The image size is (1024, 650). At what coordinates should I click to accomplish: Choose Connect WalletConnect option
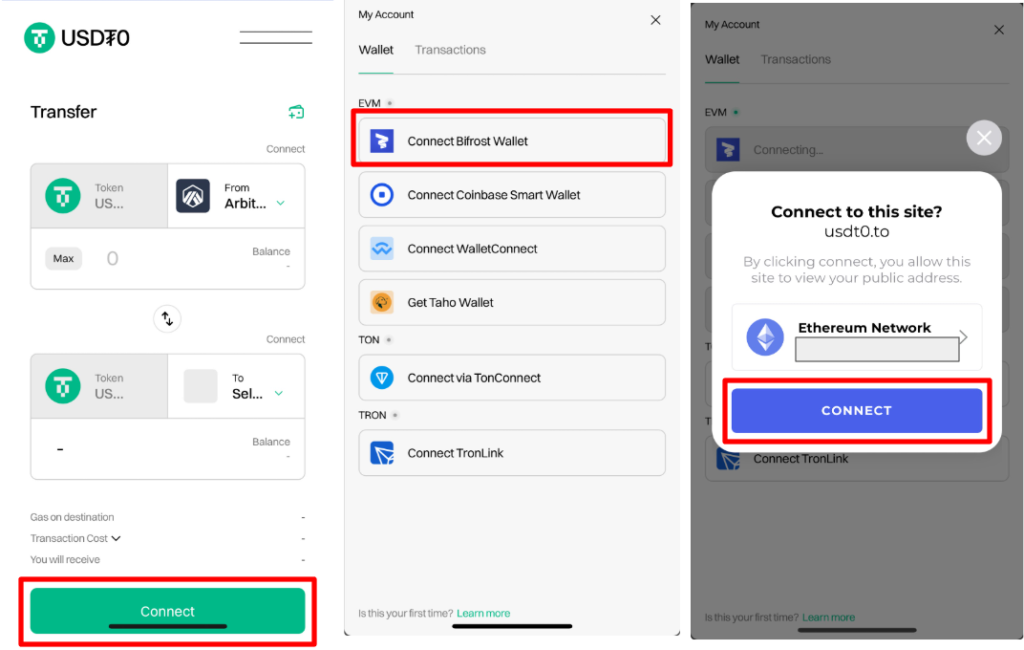512,249
